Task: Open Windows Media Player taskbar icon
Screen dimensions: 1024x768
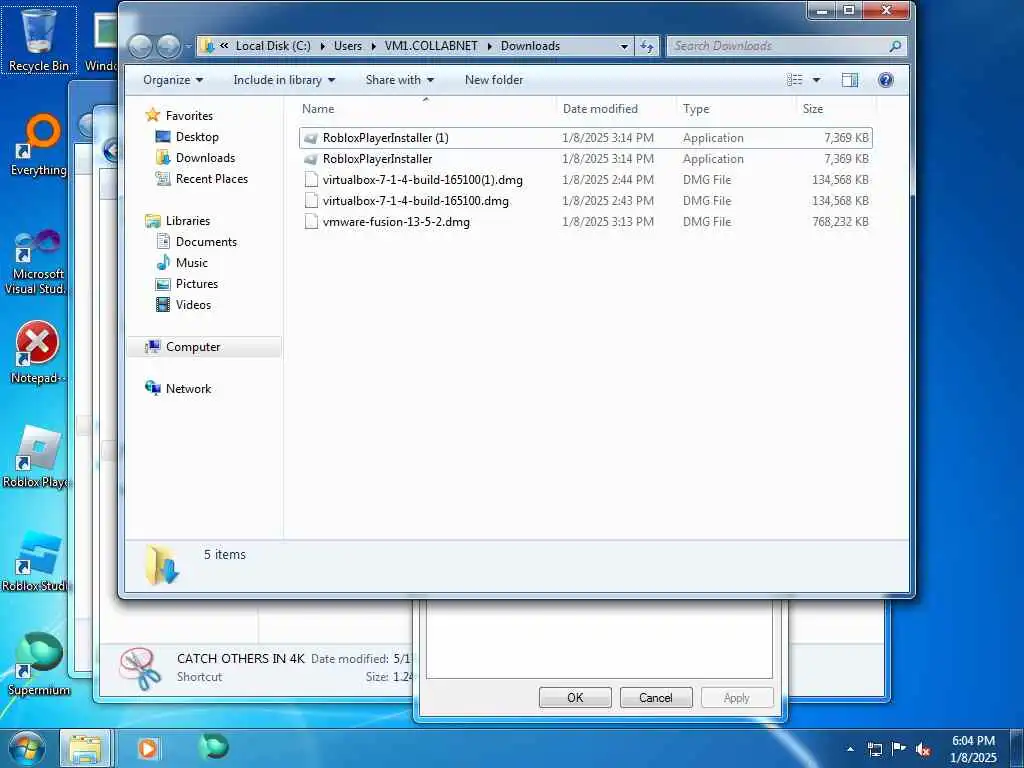Action: tap(148, 748)
